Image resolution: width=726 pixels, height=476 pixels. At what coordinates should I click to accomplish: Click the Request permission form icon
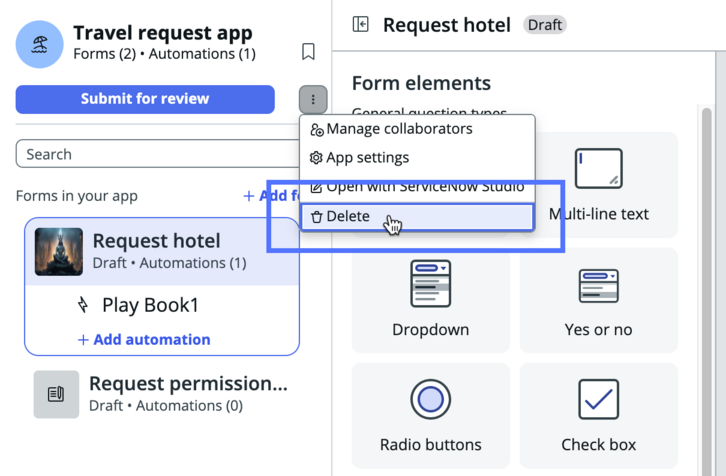click(56, 394)
